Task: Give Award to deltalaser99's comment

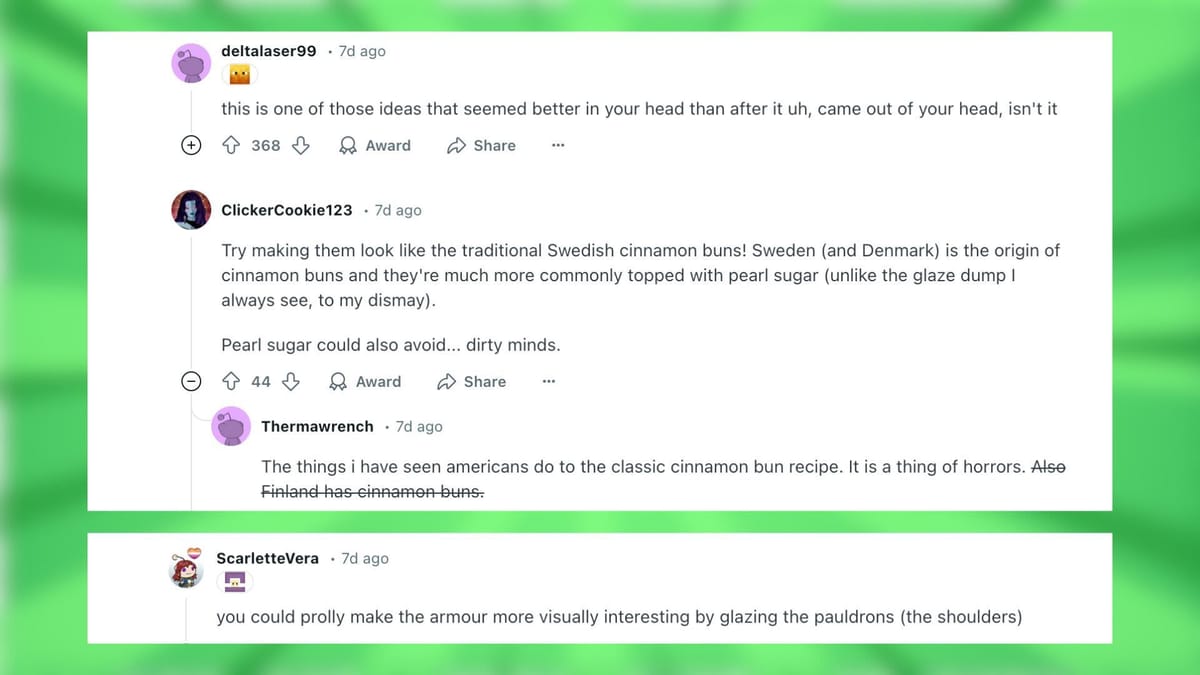Action: coord(375,146)
